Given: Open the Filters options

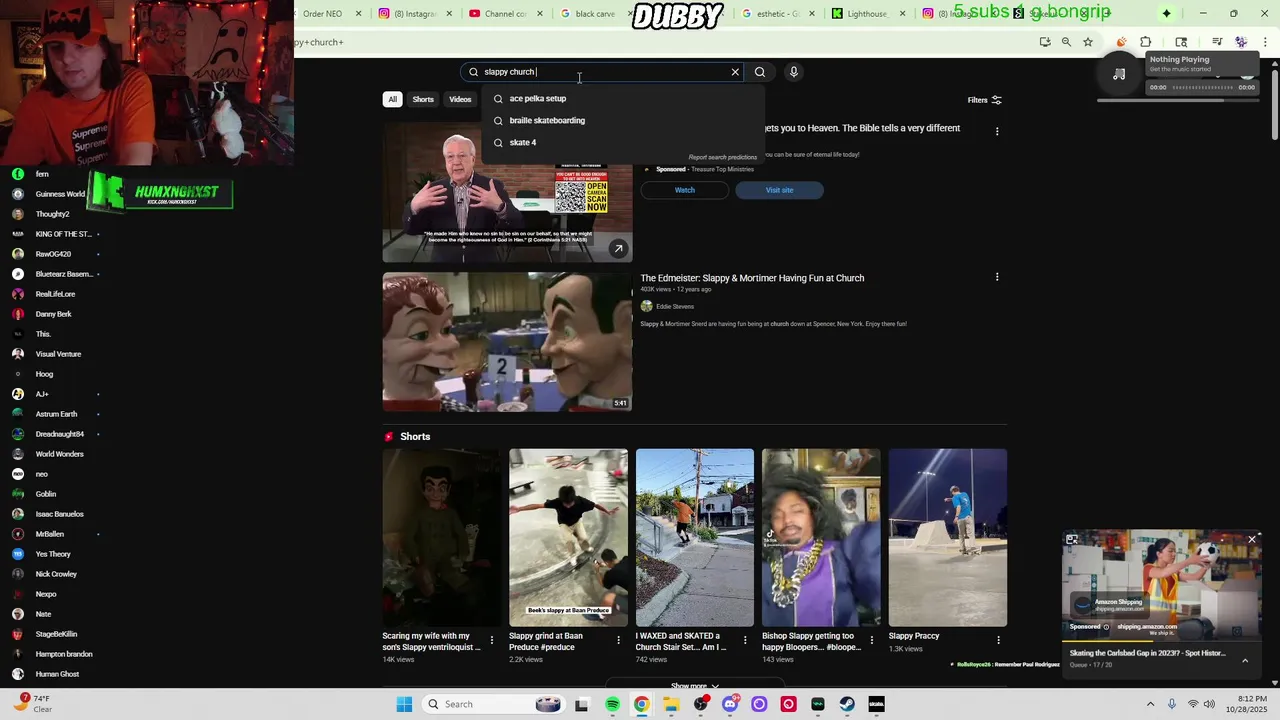Looking at the screenshot, I should [x=984, y=100].
